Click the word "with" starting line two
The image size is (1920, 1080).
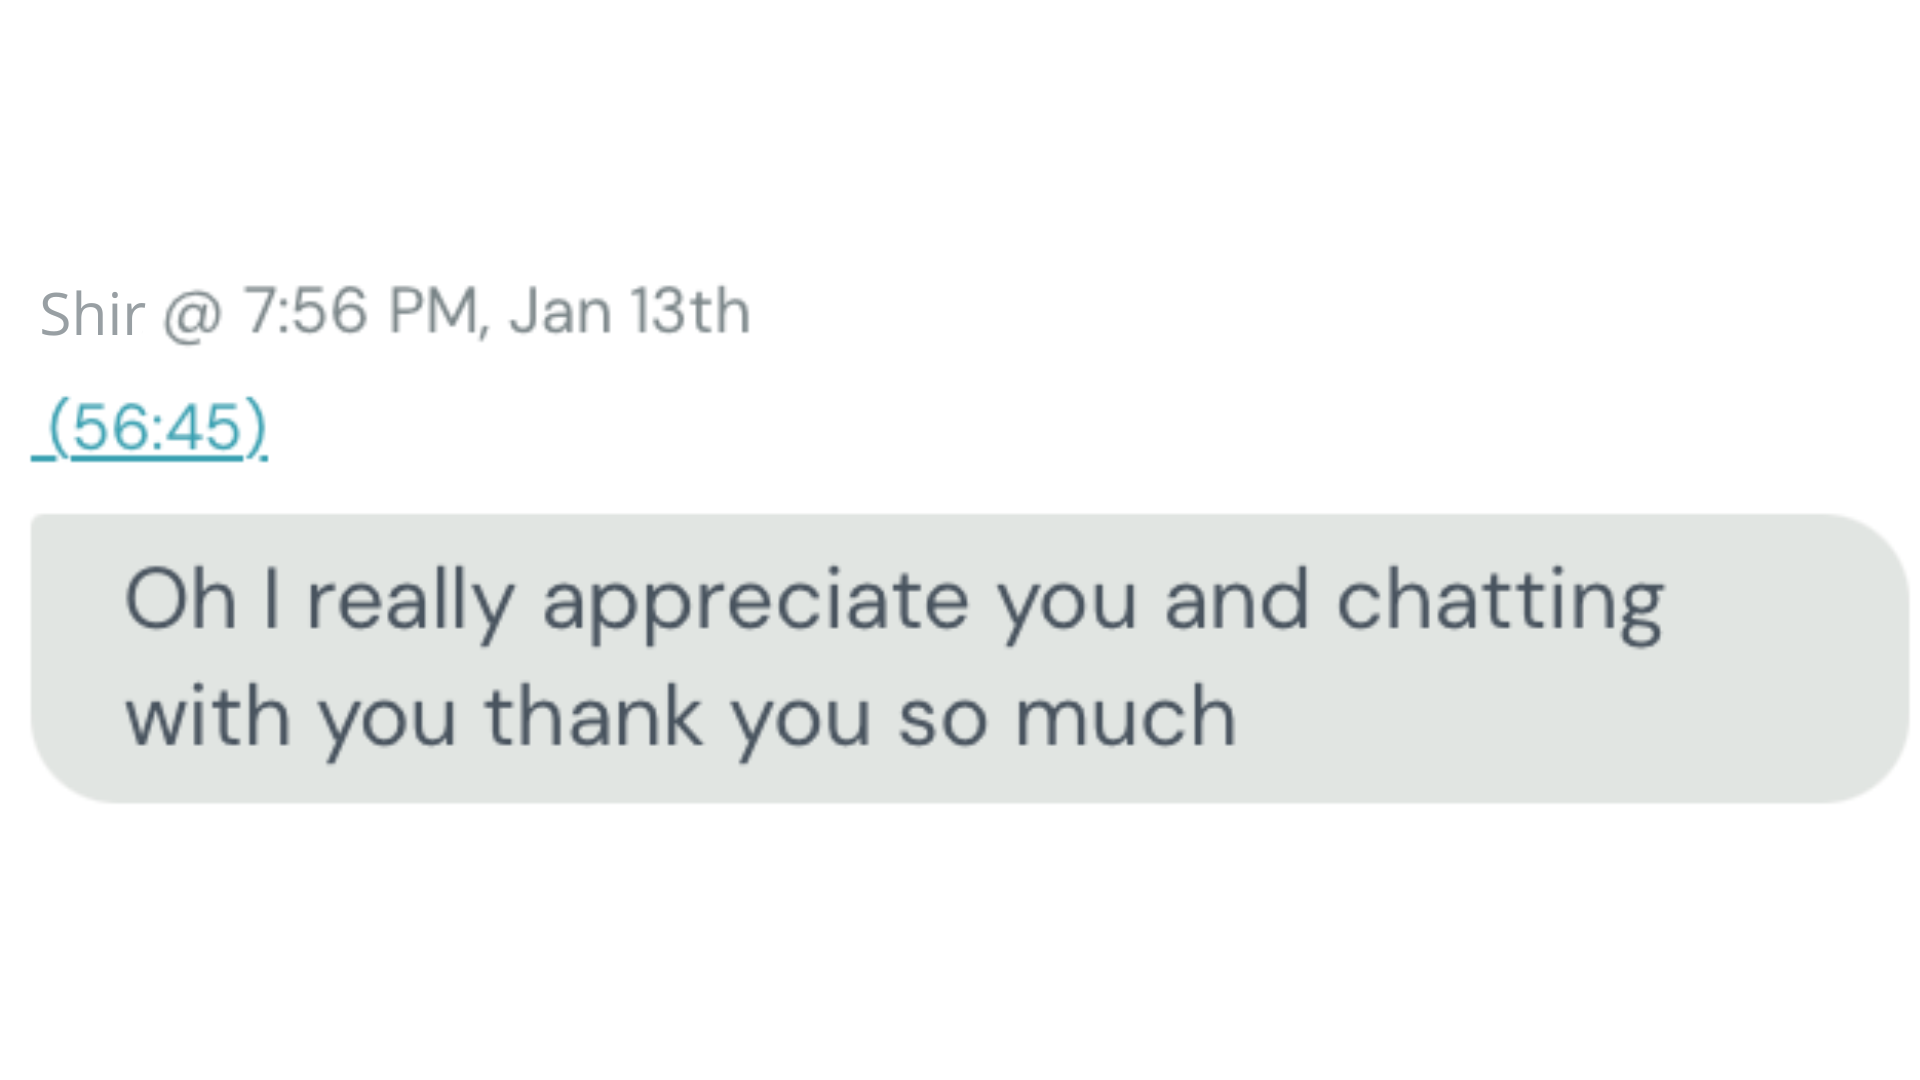(x=208, y=717)
